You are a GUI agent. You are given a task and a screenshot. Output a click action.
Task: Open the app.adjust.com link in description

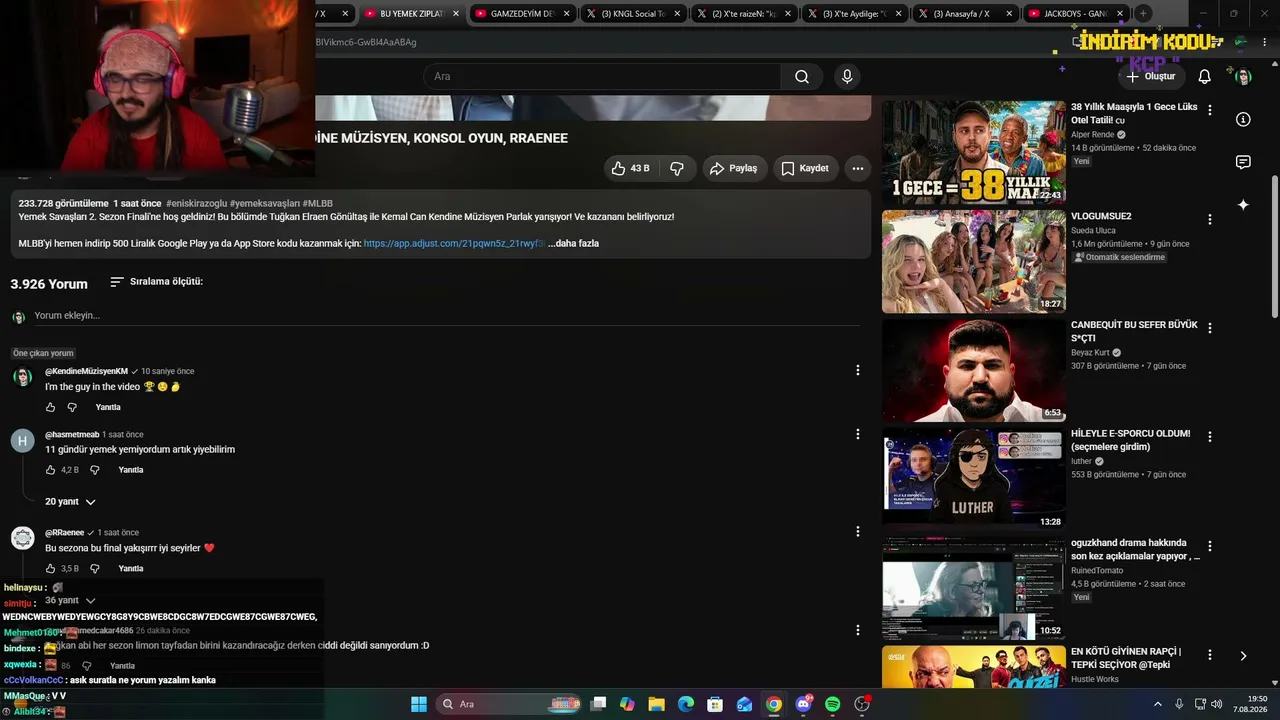coord(453,243)
